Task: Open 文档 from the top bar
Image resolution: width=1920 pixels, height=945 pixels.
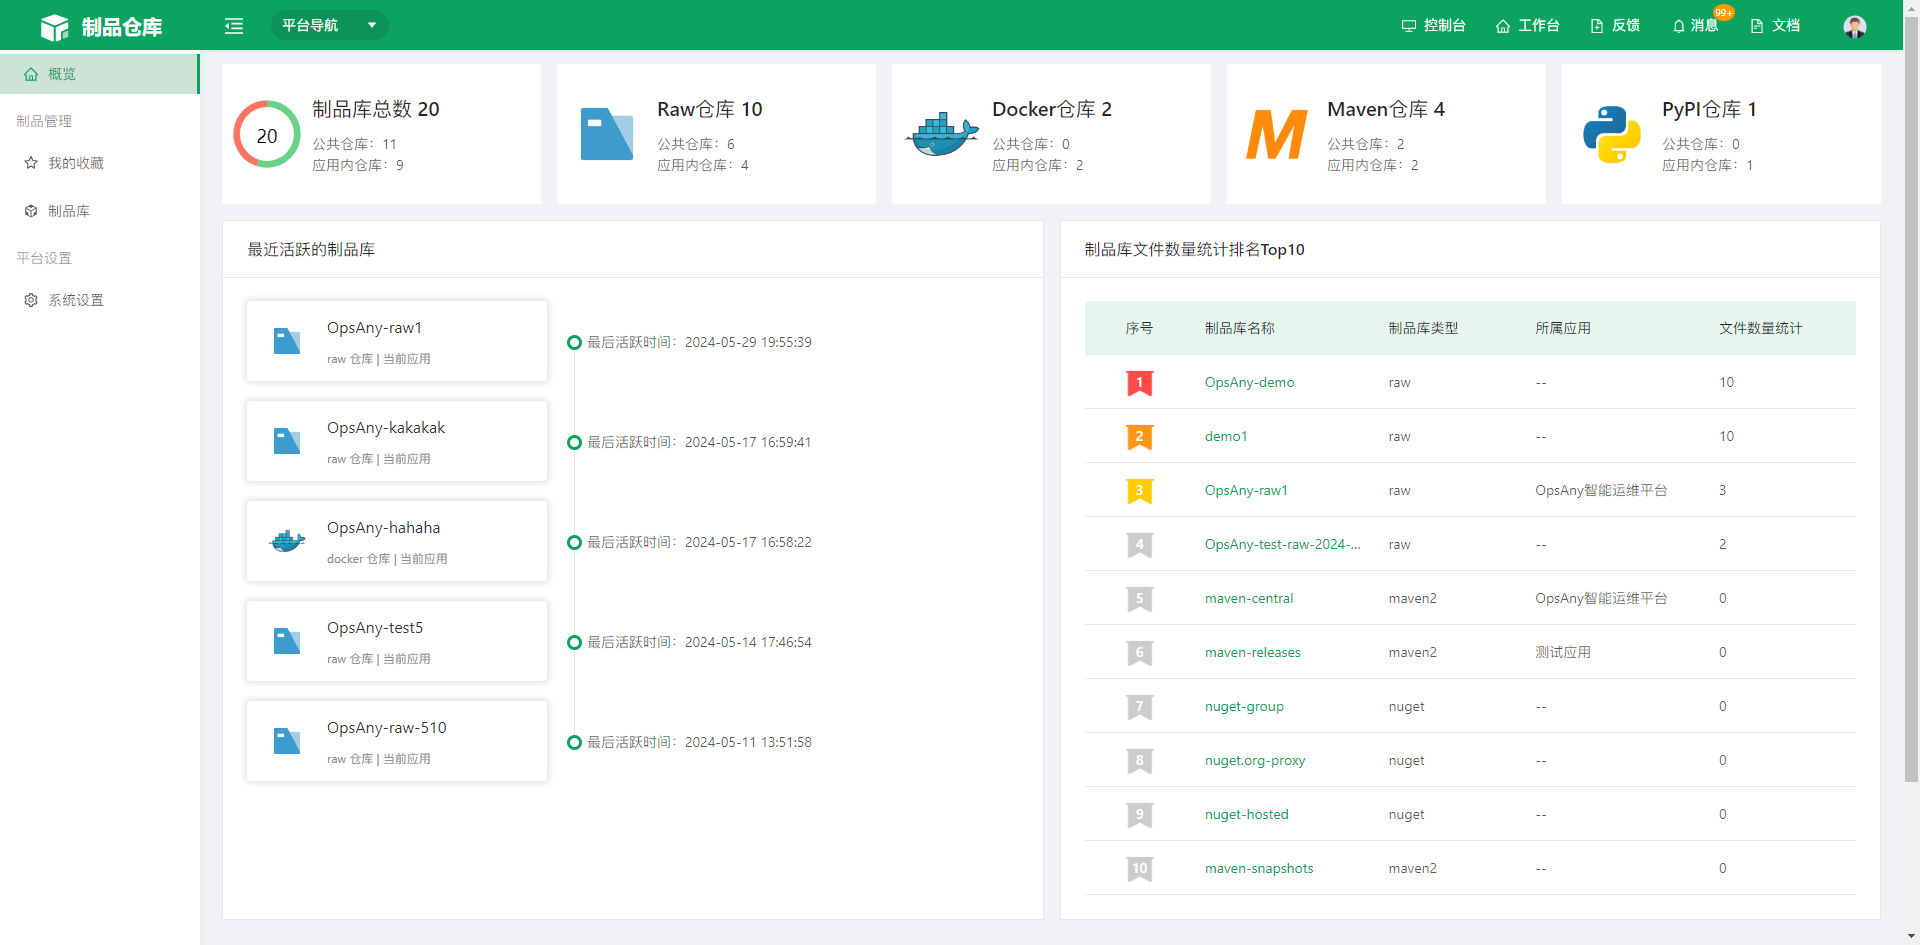Action: (1775, 26)
